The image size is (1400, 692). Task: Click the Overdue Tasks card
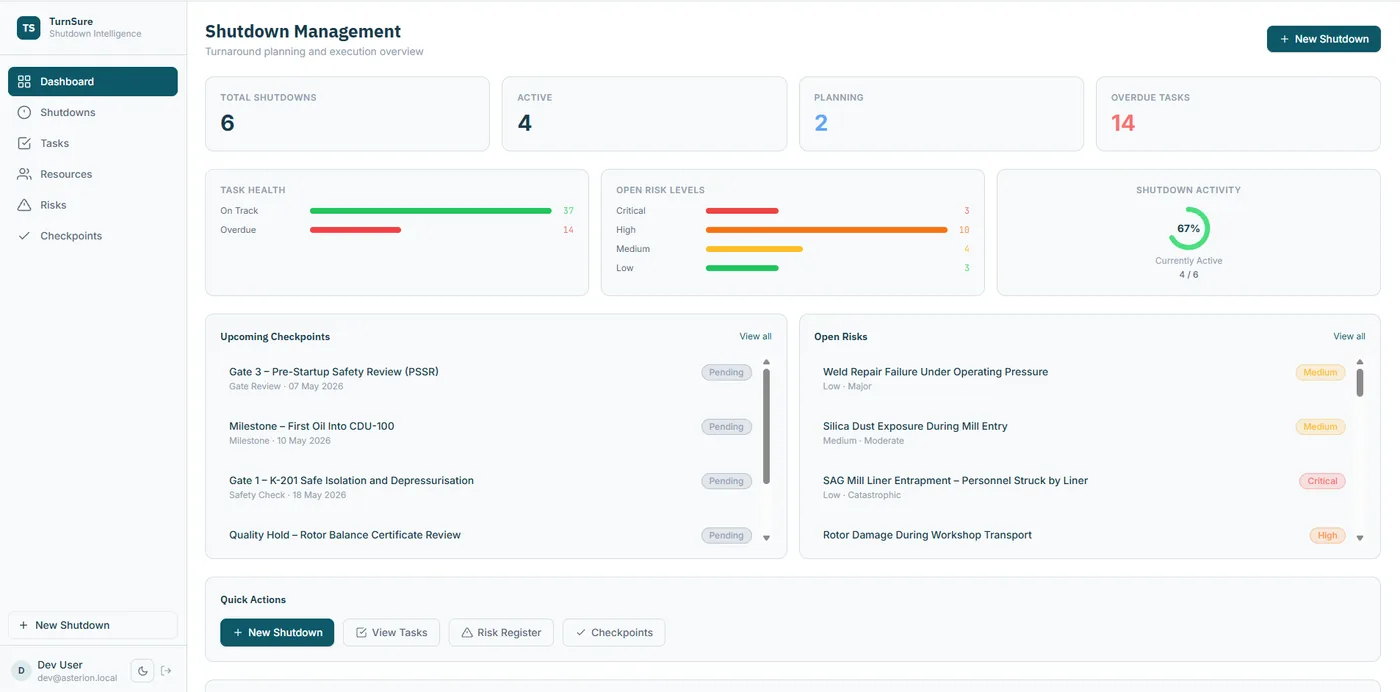coord(1238,114)
